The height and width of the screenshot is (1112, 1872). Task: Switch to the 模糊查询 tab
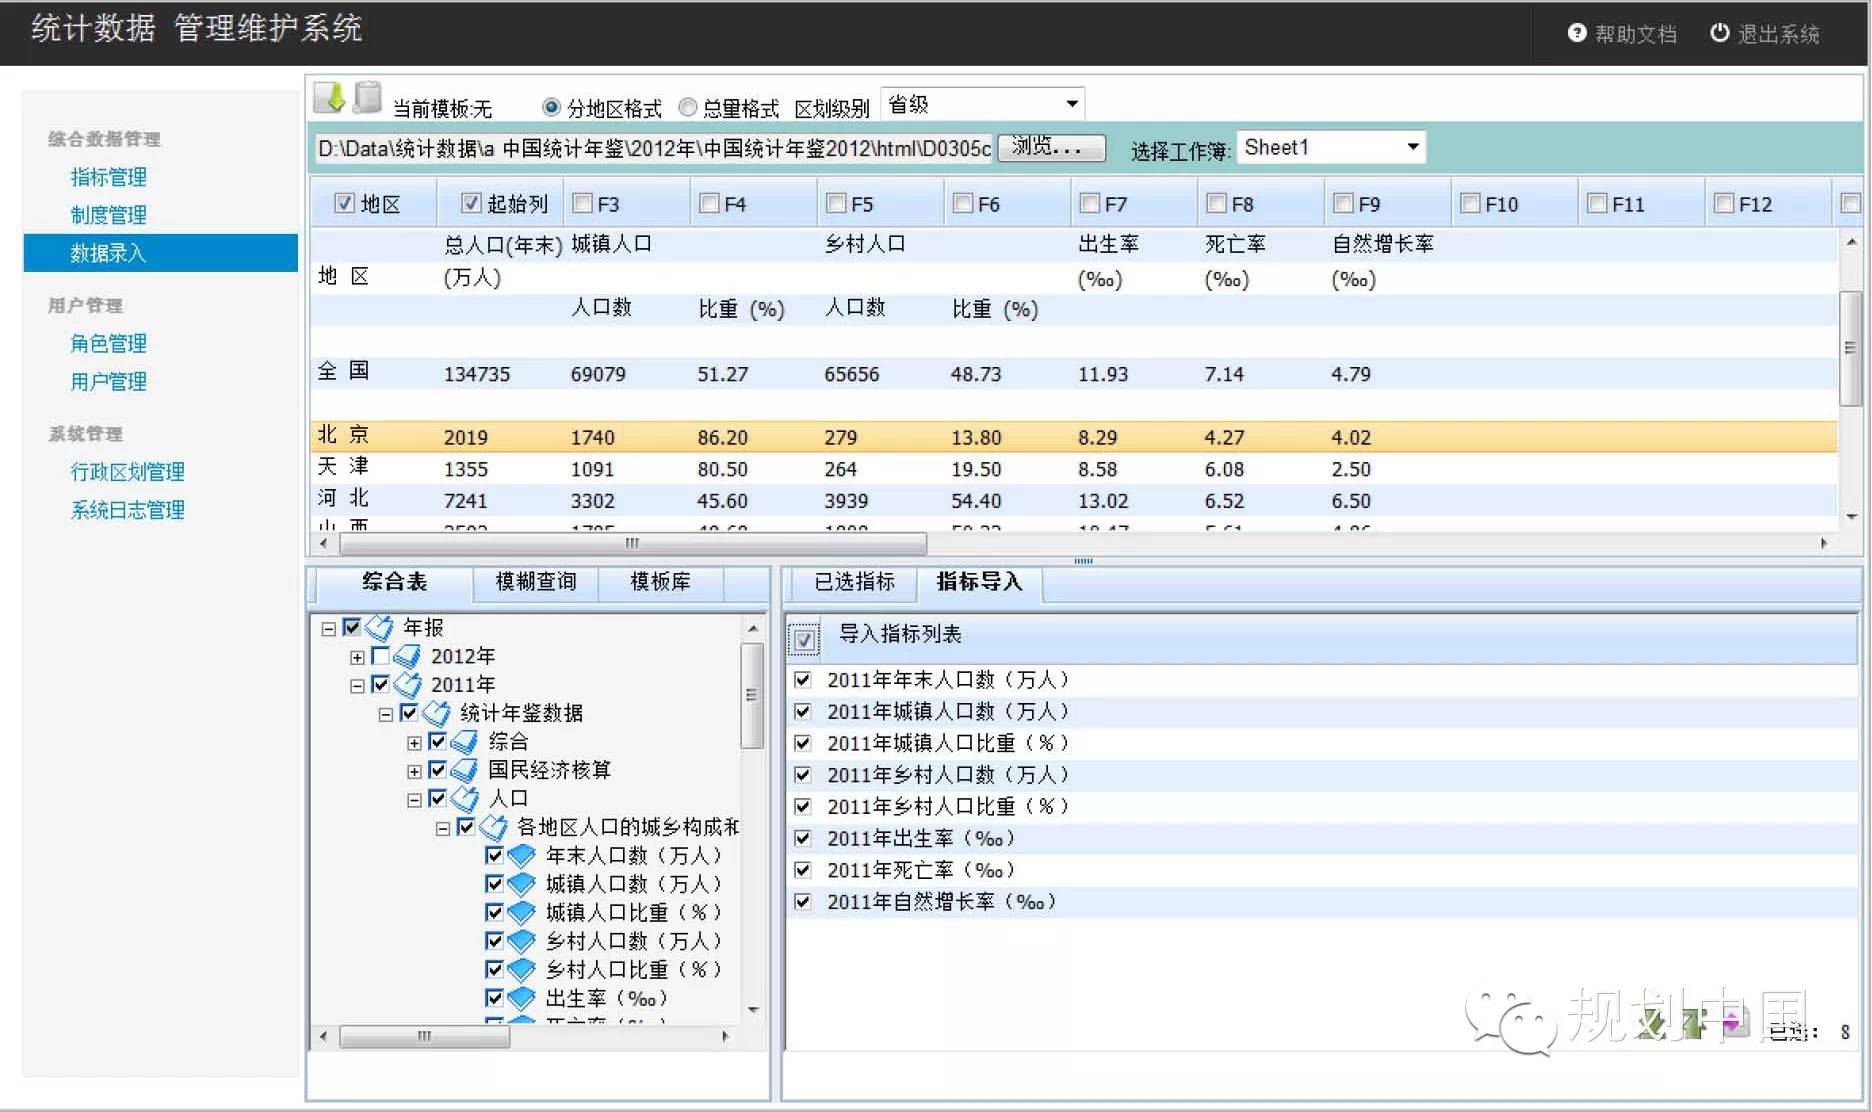tap(536, 582)
